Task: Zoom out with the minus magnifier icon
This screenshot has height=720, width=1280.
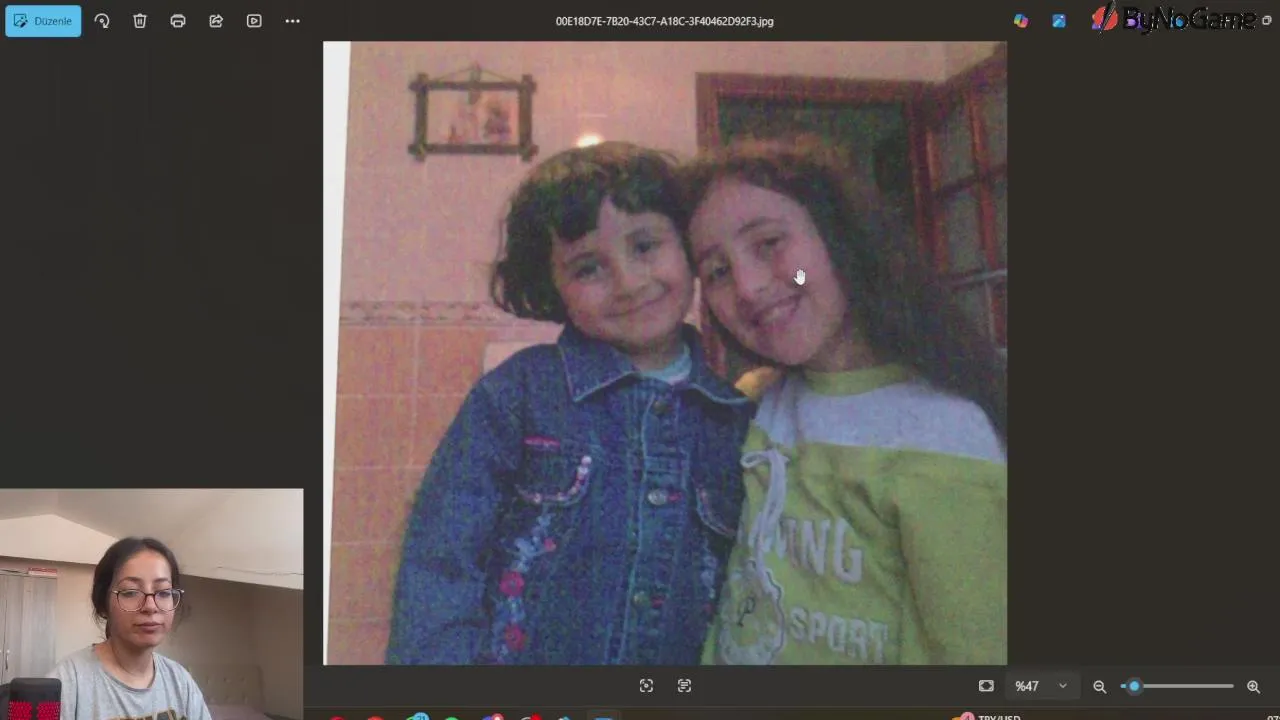Action: (1099, 686)
